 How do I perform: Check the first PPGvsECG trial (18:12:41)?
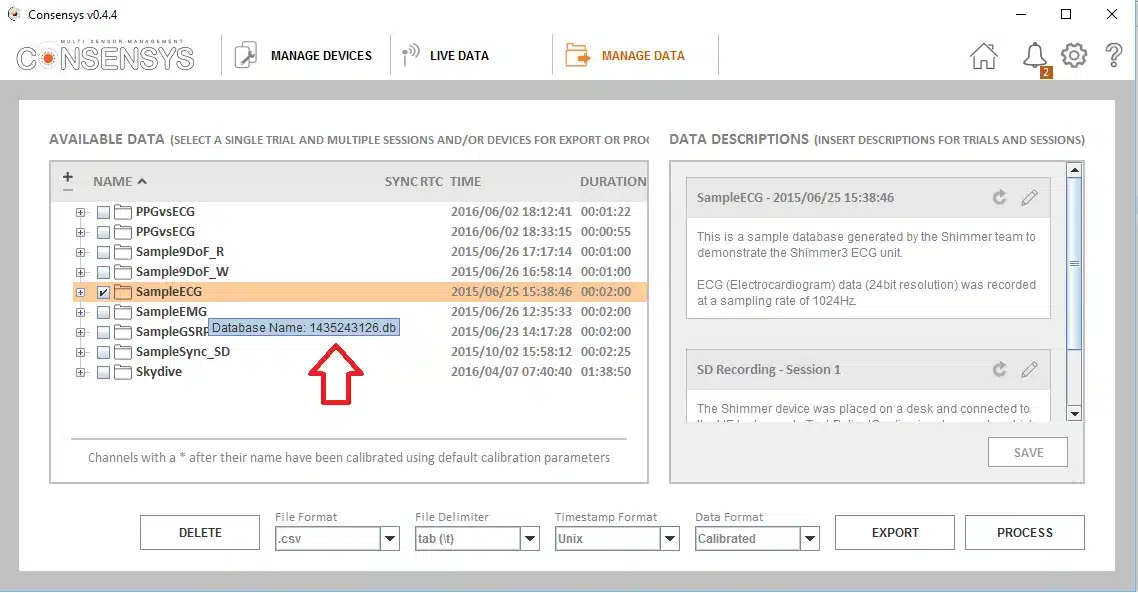click(x=103, y=213)
